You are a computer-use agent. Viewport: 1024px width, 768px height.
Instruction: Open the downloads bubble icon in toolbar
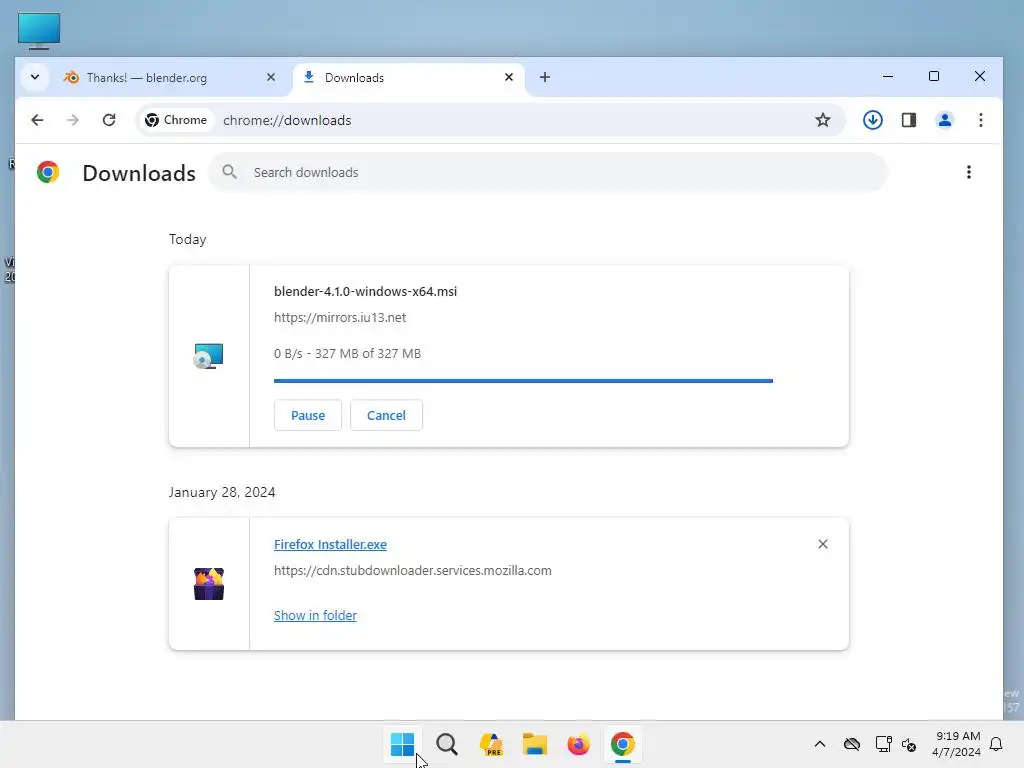coord(872,120)
